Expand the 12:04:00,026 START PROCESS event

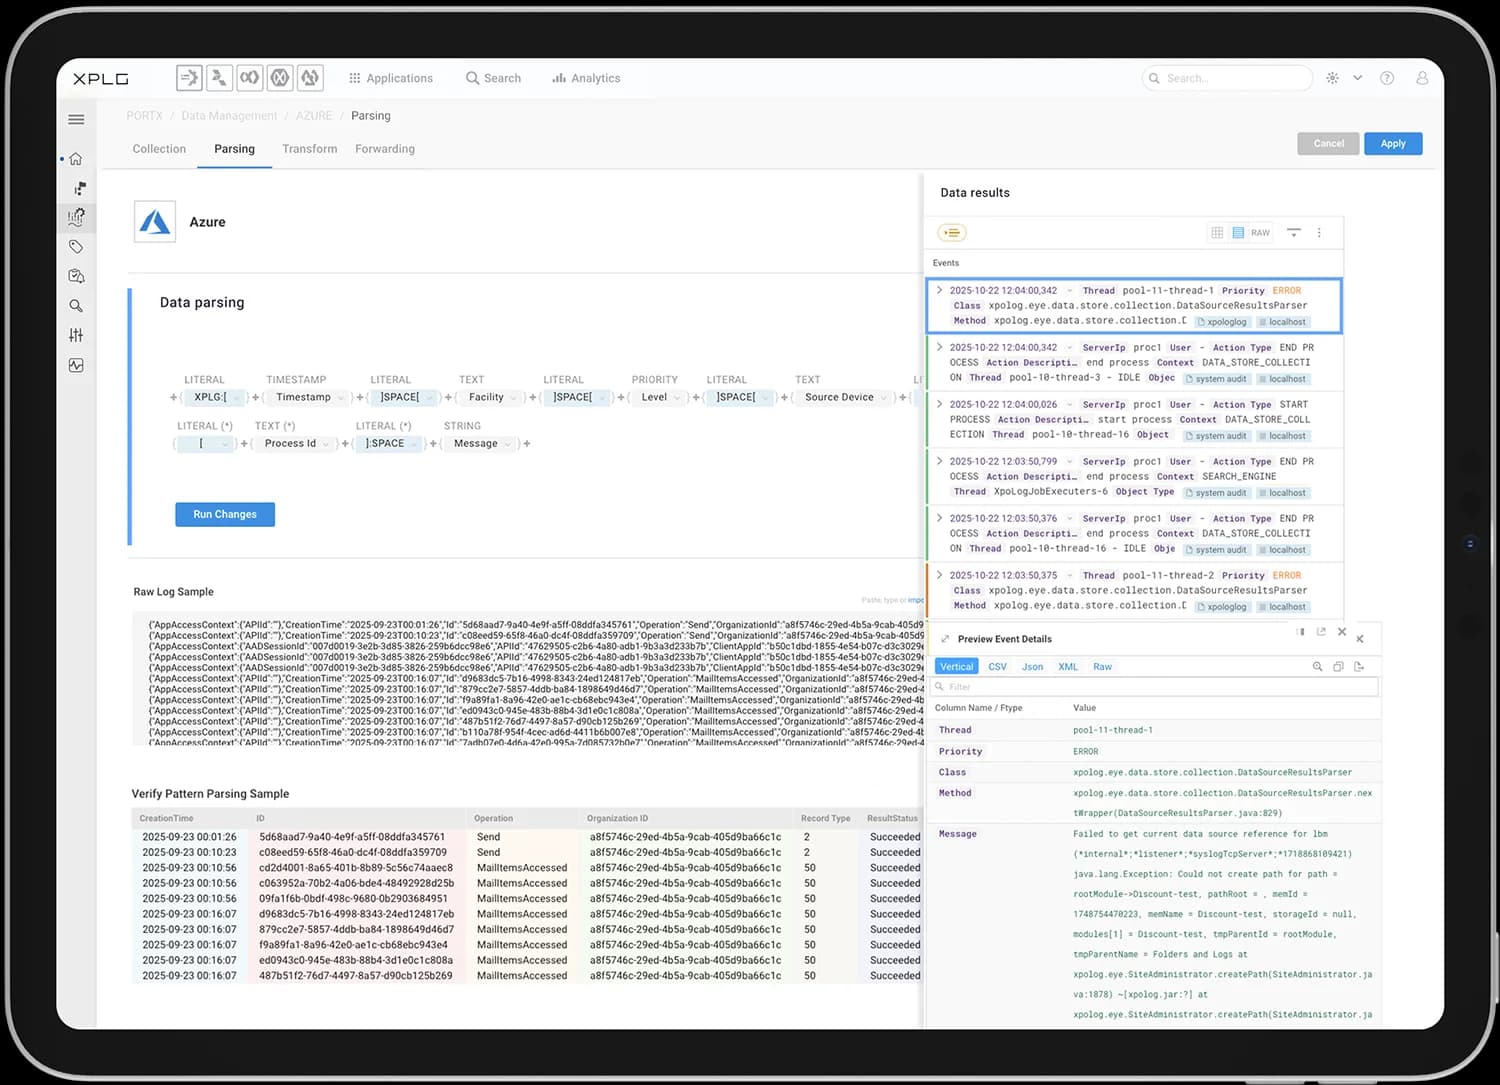940,404
